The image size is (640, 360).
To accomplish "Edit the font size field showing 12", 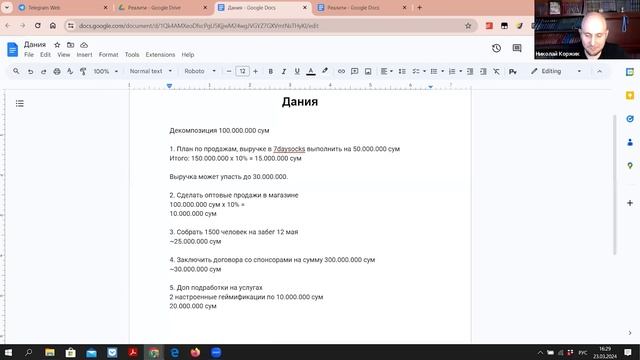I will tap(242, 71).
